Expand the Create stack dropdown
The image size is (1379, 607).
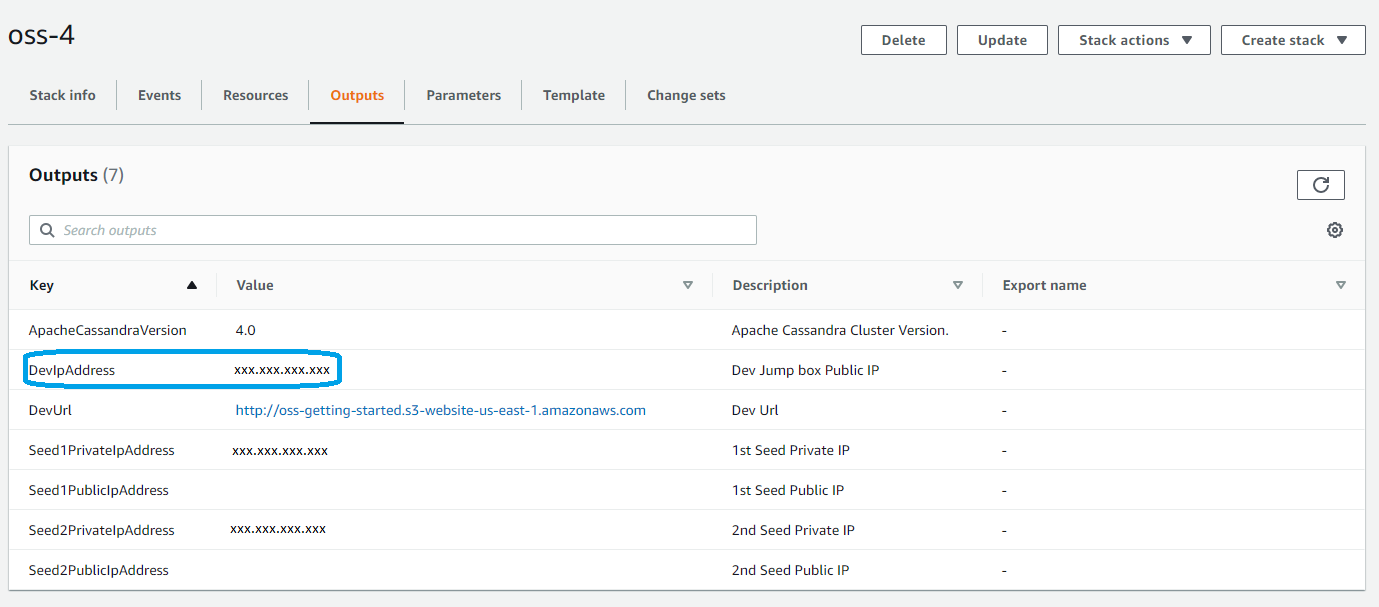[1292, 40]
